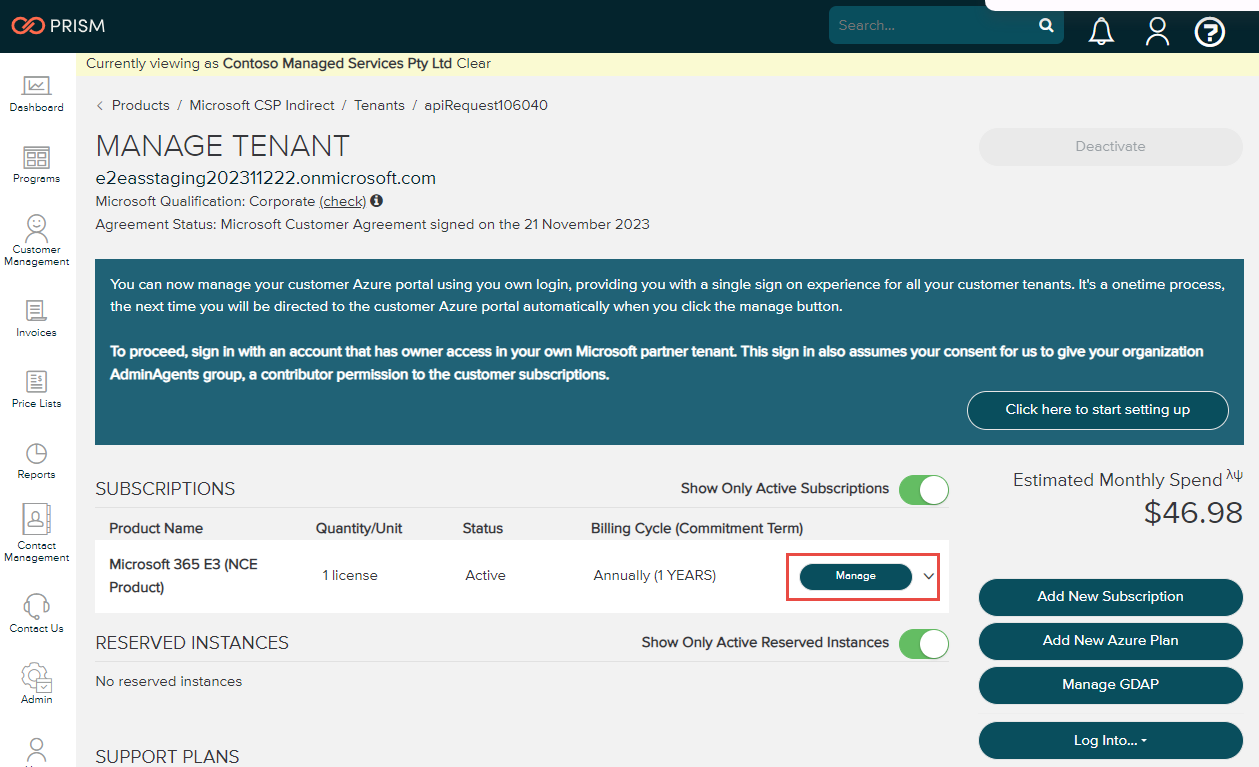Image resolution: width=1259 pixels, height=767 pixels.
Task: Click the Deactivate button
Action: coord(1110,146)
